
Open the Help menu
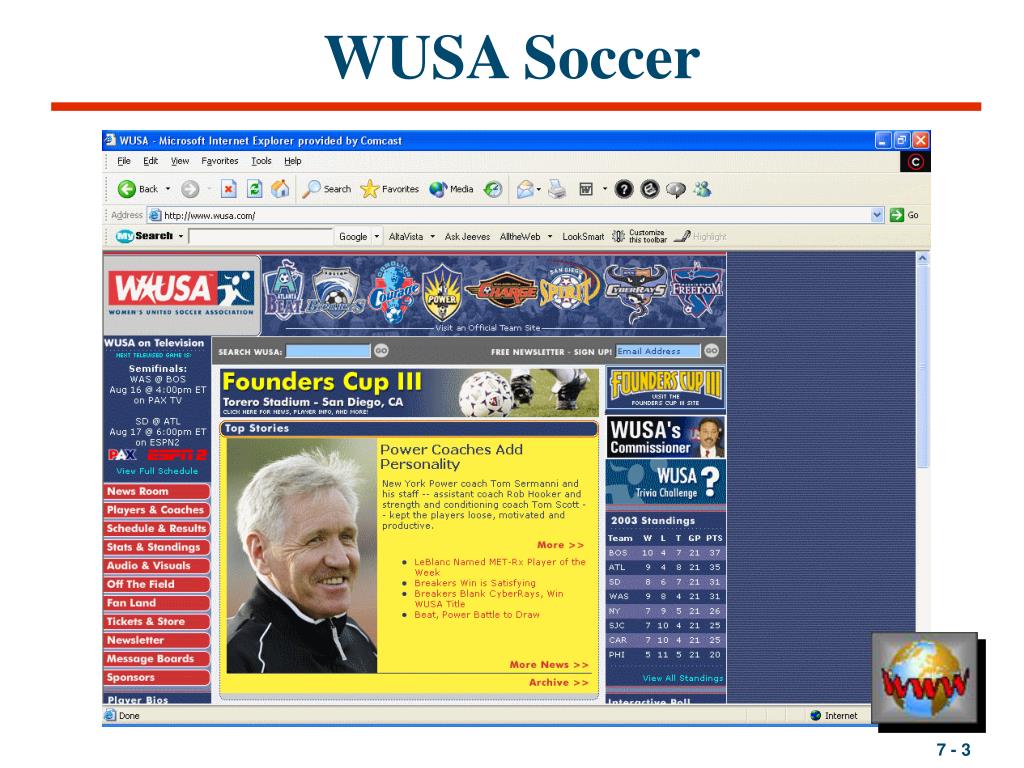pyautogui.click(x=293, y=161)
